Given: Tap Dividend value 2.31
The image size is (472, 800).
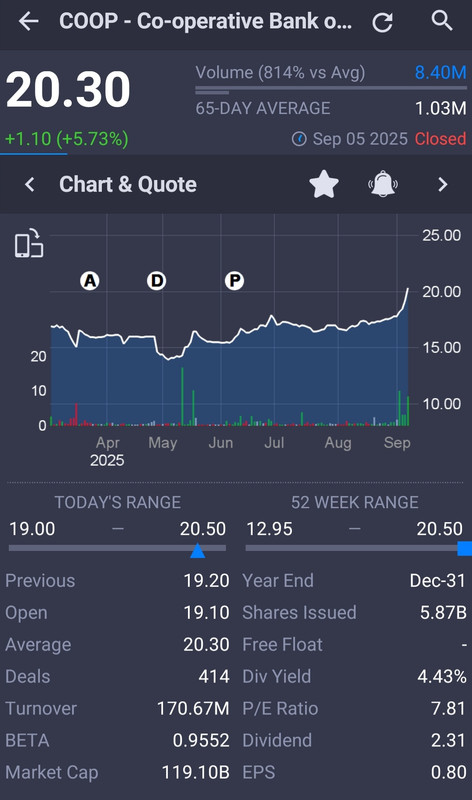Looking at the screenshot, I should click(x=448, y=740).
